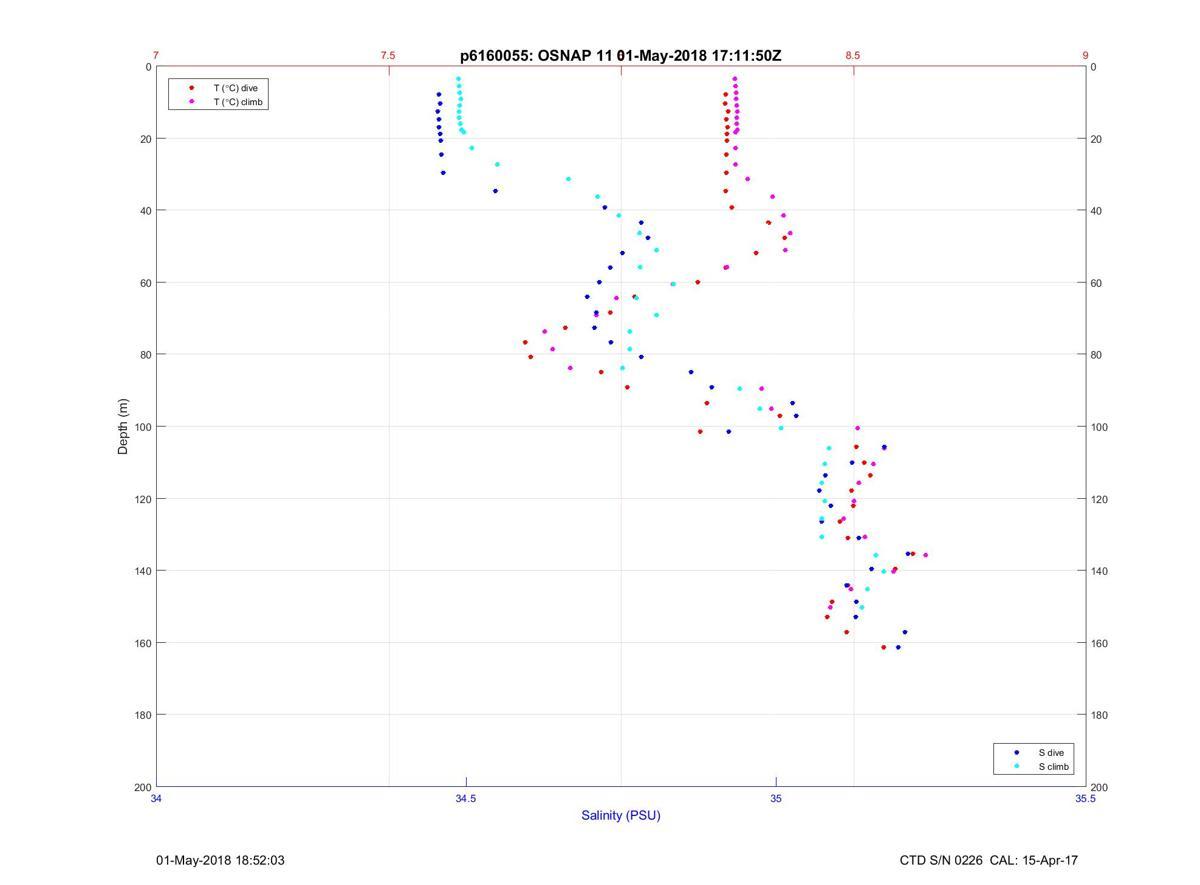Click the blue "34.5" salinity axis tick

coord(466,798)
